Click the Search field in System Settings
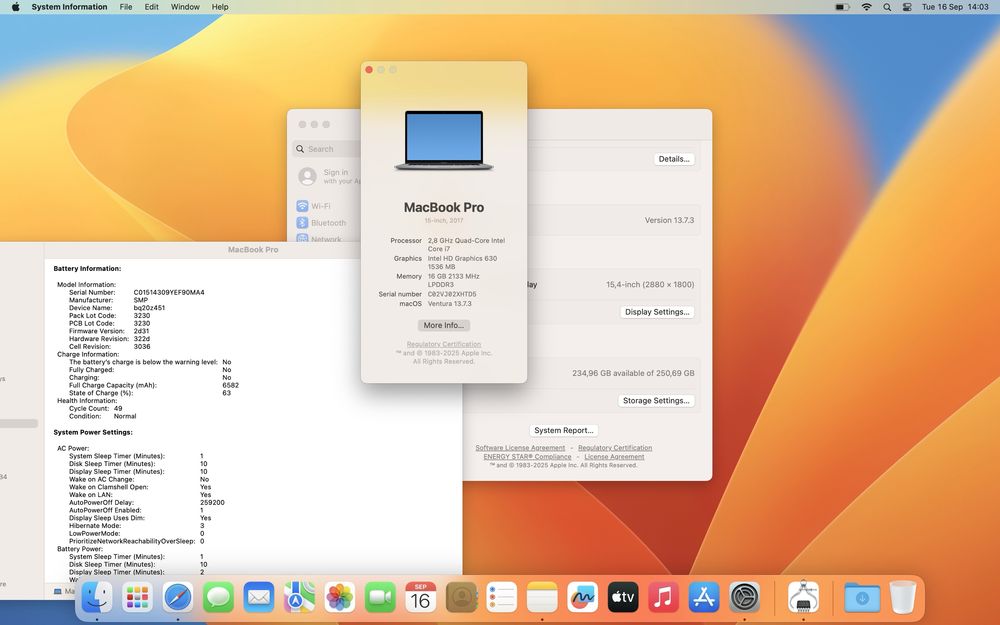 coord(327,149)
